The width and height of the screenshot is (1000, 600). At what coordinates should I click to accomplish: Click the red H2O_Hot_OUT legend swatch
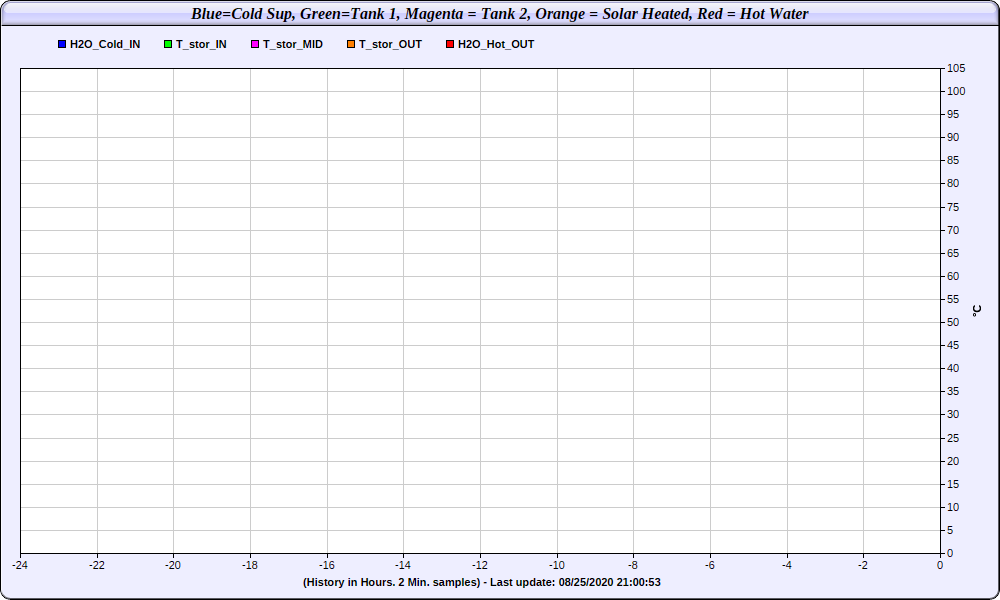coord(450,44)
